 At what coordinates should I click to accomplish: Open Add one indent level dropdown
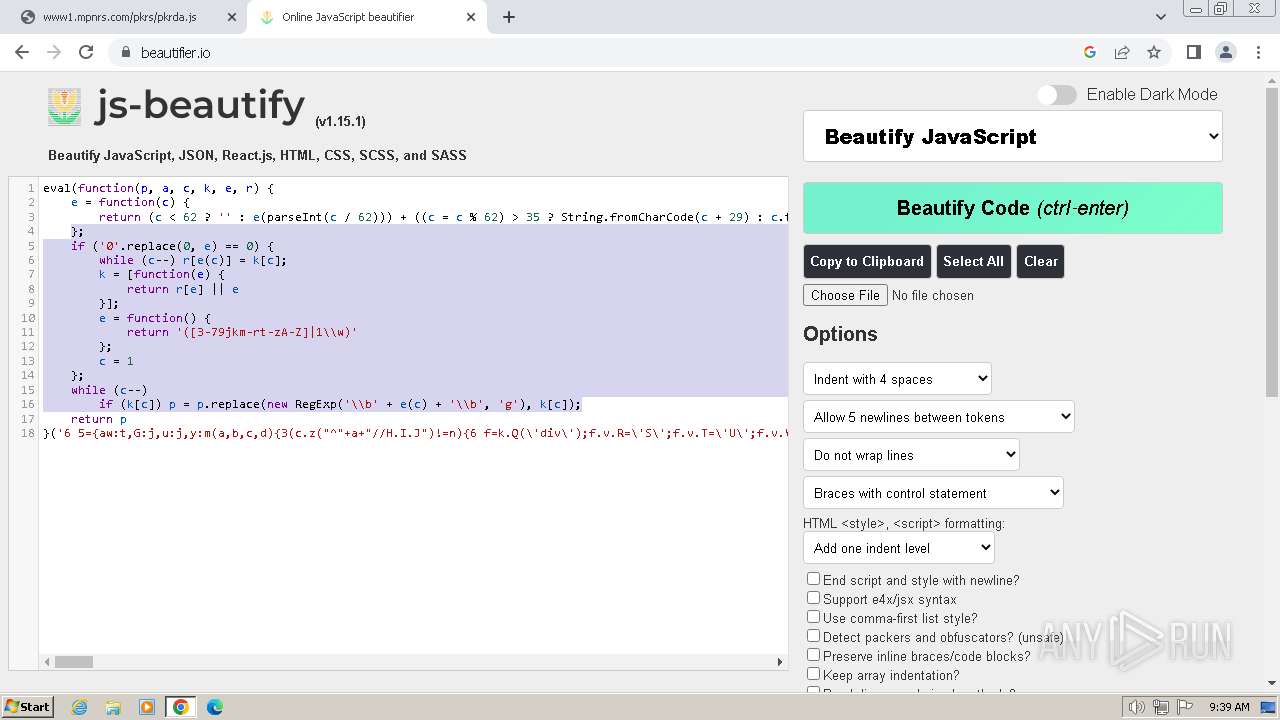coord(898,548)
